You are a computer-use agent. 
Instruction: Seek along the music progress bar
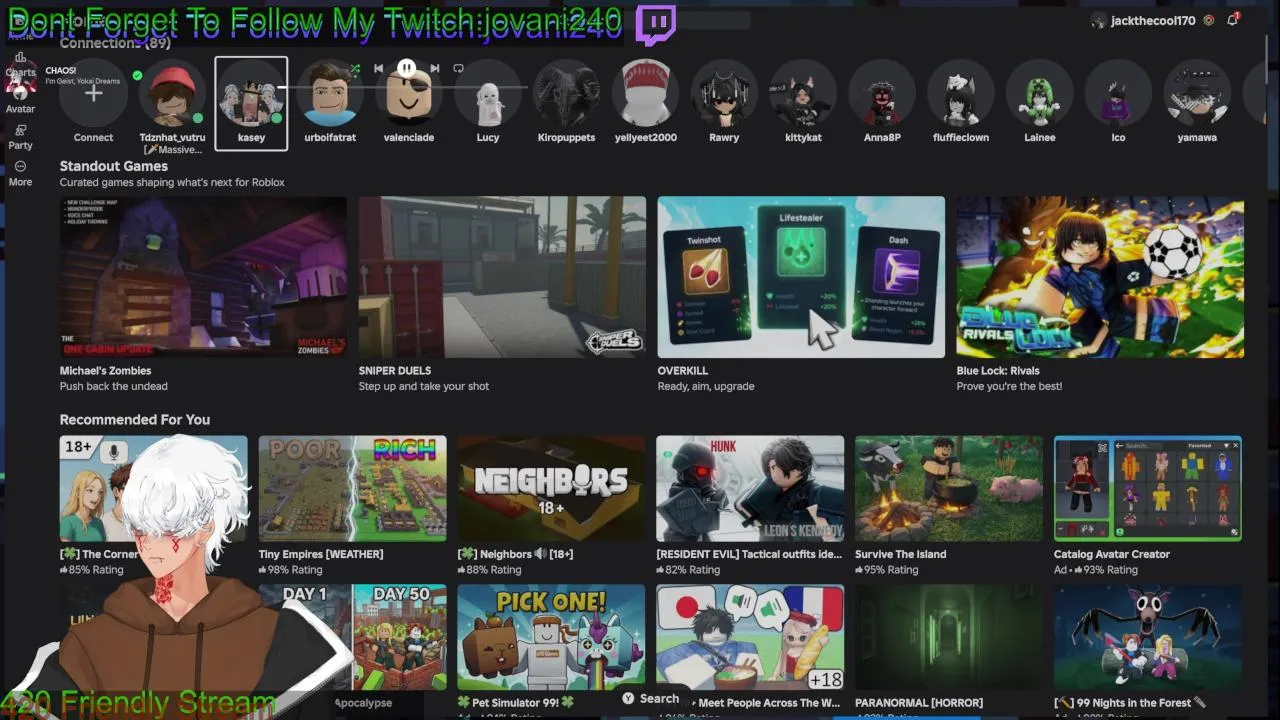406,87
